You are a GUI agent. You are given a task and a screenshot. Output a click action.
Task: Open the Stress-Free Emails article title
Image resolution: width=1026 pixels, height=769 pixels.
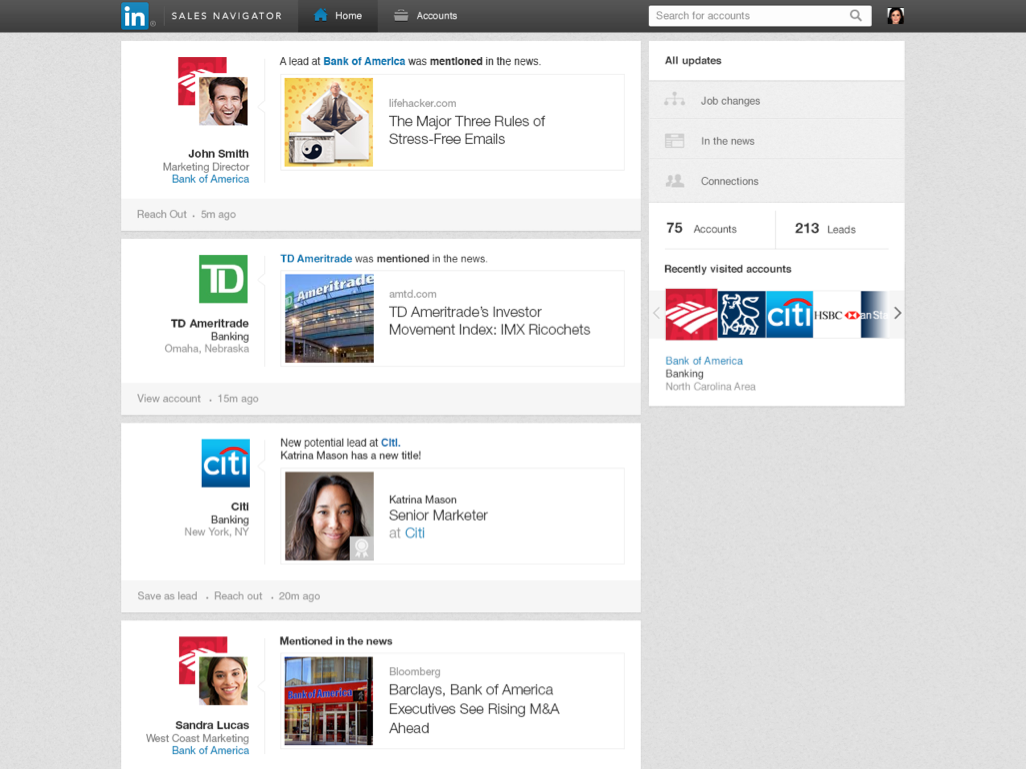click(467, 130)
